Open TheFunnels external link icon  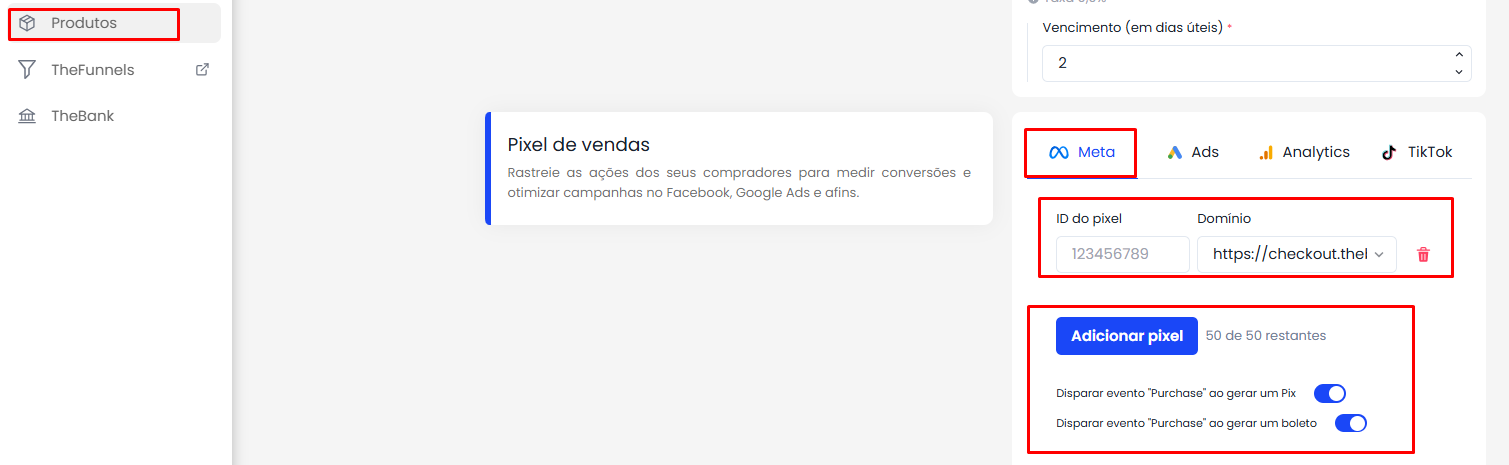click(202, 70)
